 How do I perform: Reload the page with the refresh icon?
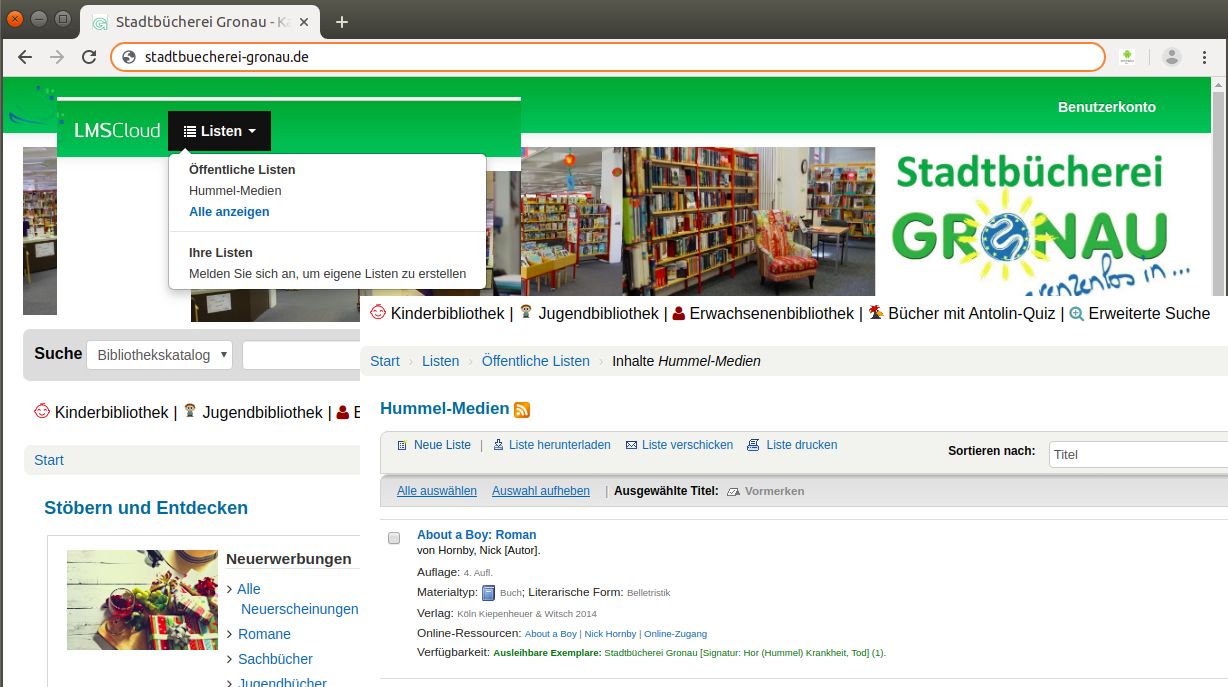(89, 57)
